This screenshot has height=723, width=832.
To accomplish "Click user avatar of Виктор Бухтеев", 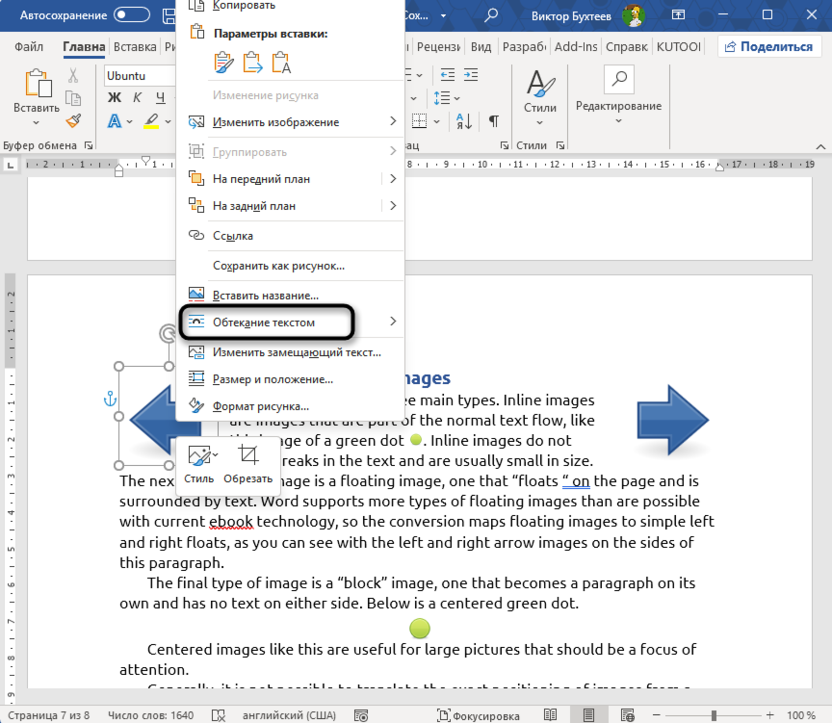I will (x=633, y=15).
